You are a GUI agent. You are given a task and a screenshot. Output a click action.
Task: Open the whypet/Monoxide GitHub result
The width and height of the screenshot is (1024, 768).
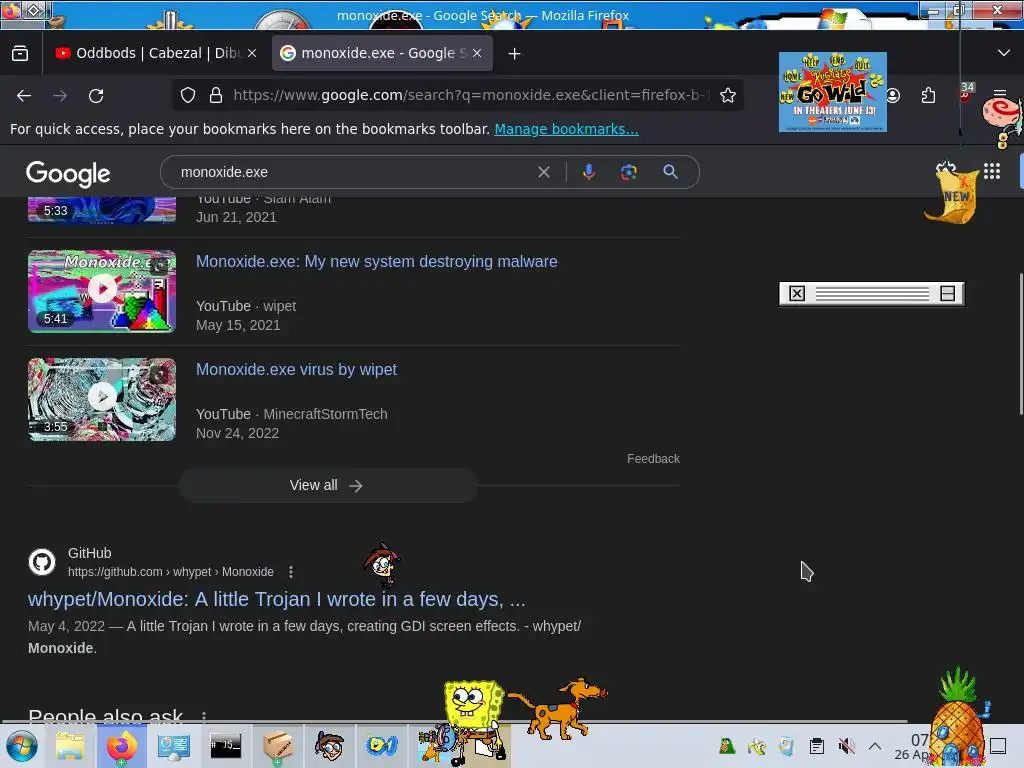tap(276, 599)
